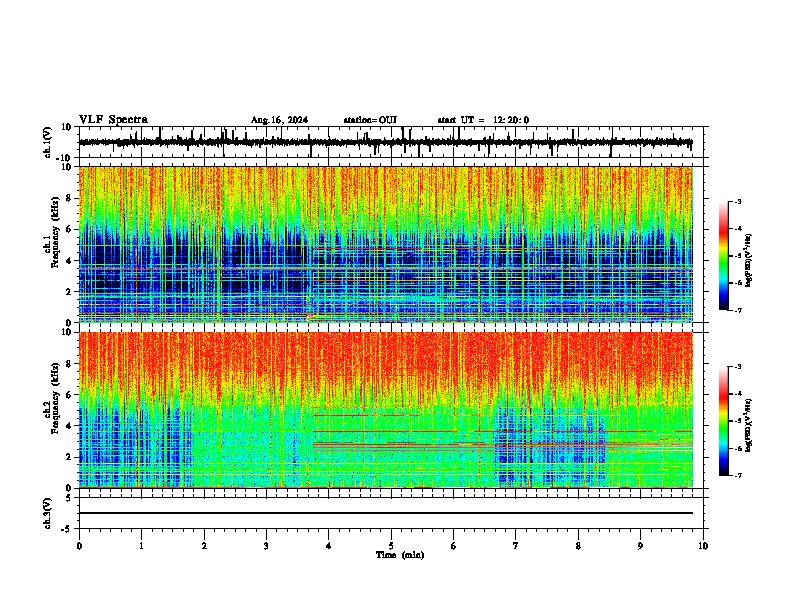The image size is (792, 612).
Task: Click the 'station=OUJ' label
Action: click(370, 120)
